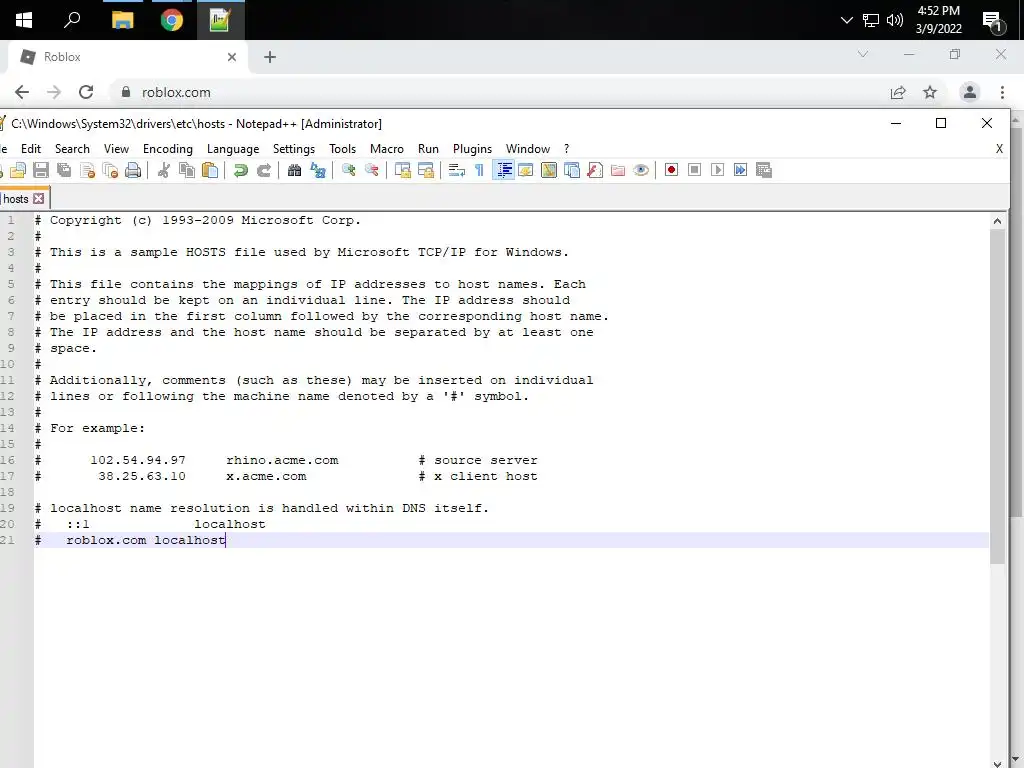Toggle show all characters pilcrow icon
The height and width of the screenshot is (768, 1024).
[479, 170]
